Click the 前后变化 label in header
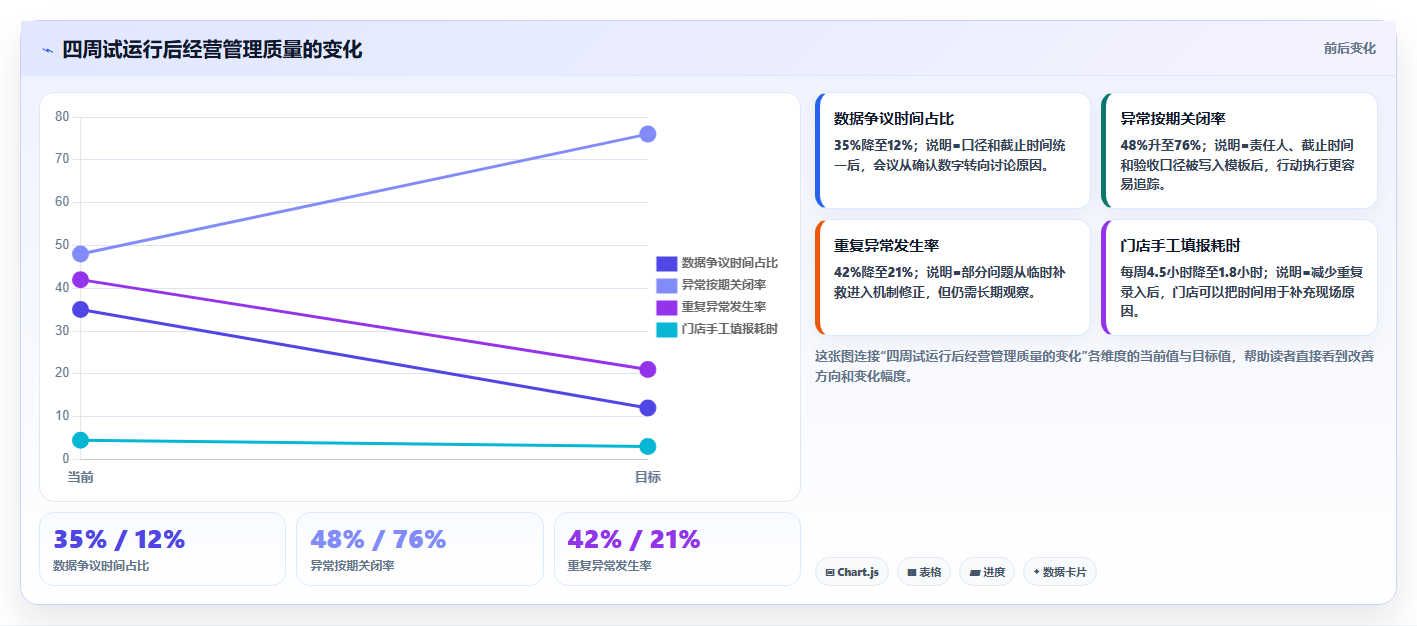The width and height of the screenshot is (1417, 626). (x=1349, y=48)
